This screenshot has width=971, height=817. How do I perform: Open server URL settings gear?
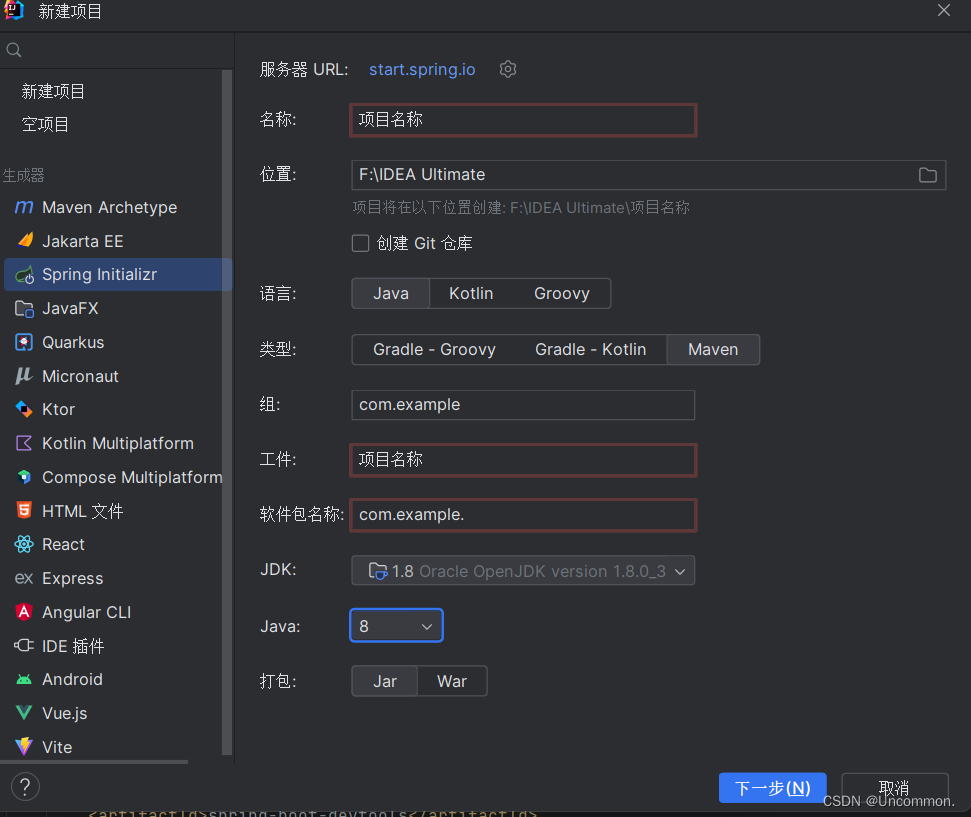pos(508,69)
